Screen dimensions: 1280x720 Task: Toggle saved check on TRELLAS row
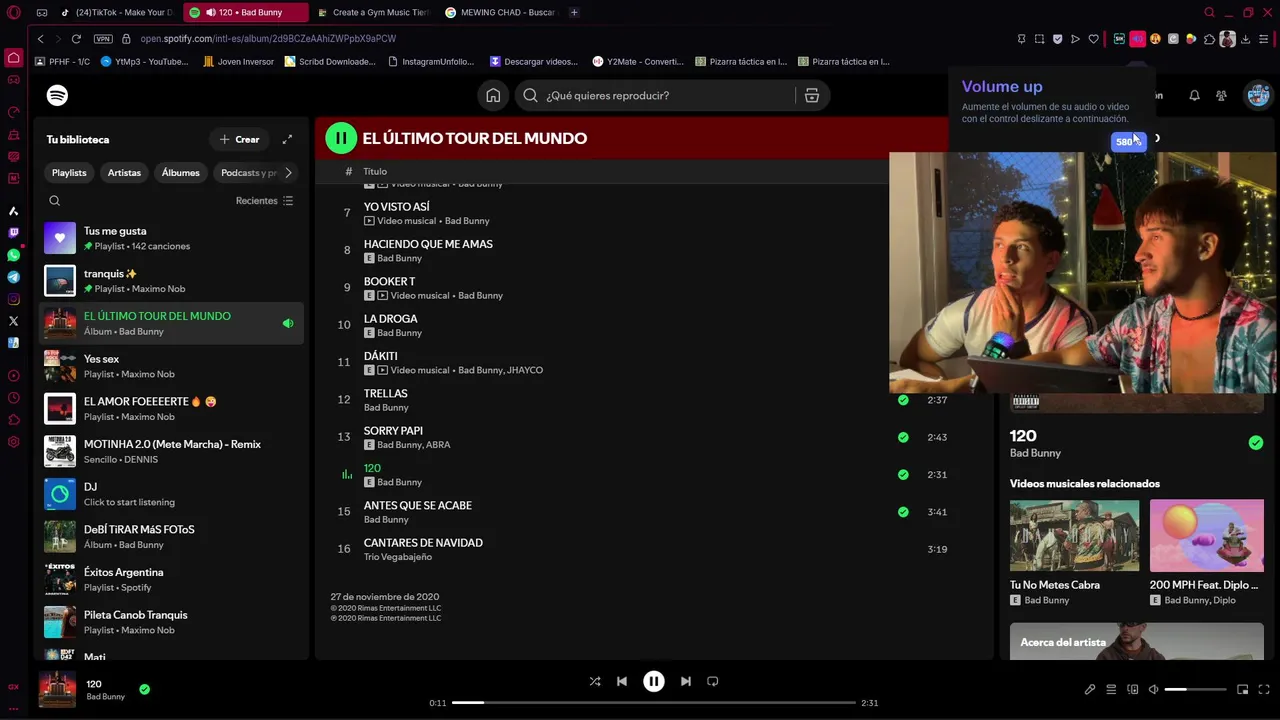pyautogui.click(x=903, y=400)
